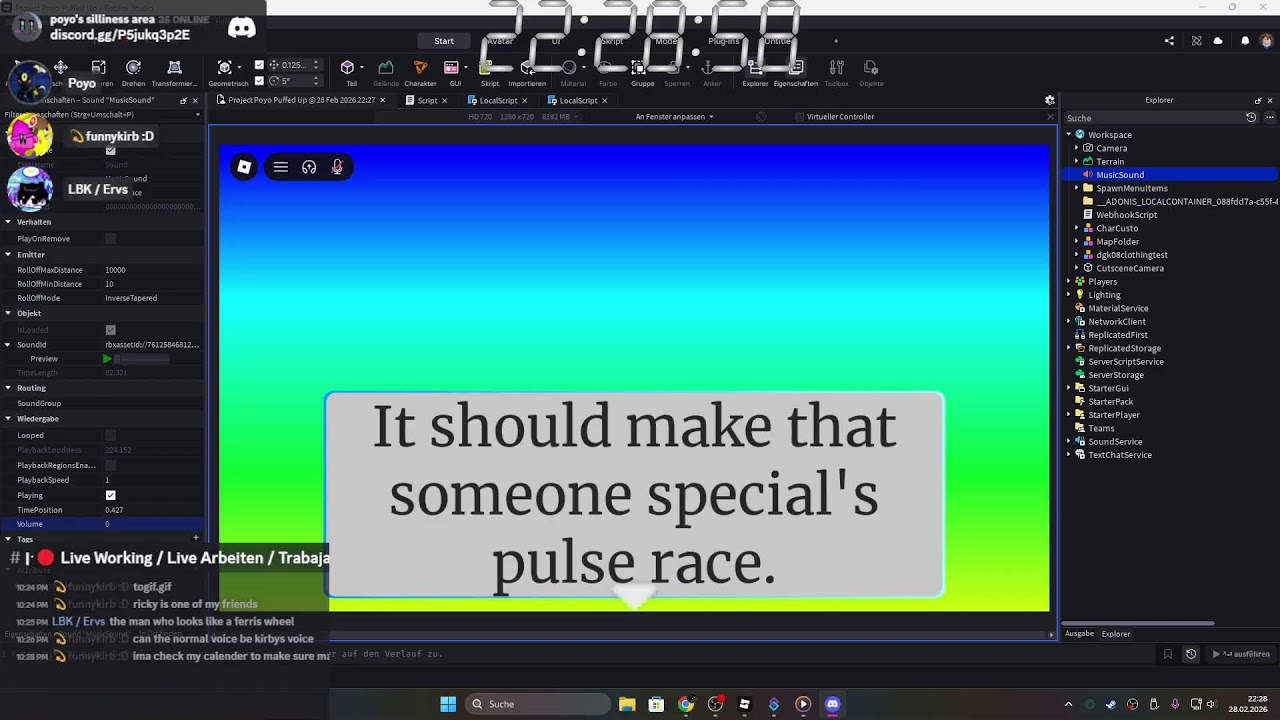Switch to the Start ribbon tab

point(444,41)
